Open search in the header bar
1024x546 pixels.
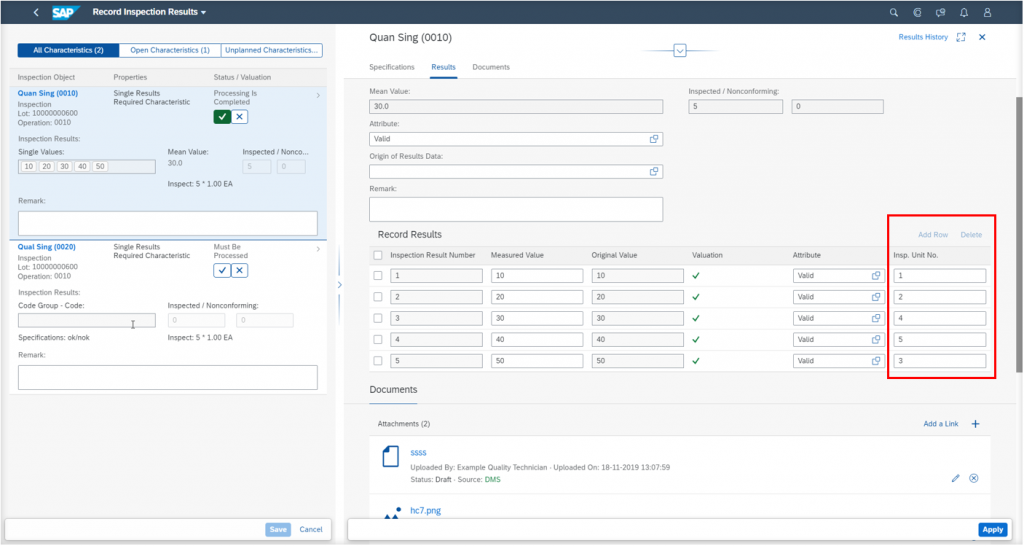[x=893, y=12]
